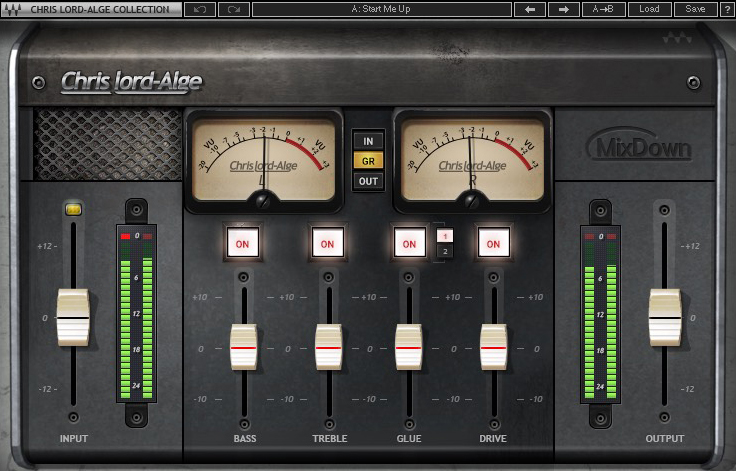Image resolution: width=736 pixels, height=471 pixels.
Task: Toggle the Bass ON switch
Action: pyautogui.click(x=243, y=242)
